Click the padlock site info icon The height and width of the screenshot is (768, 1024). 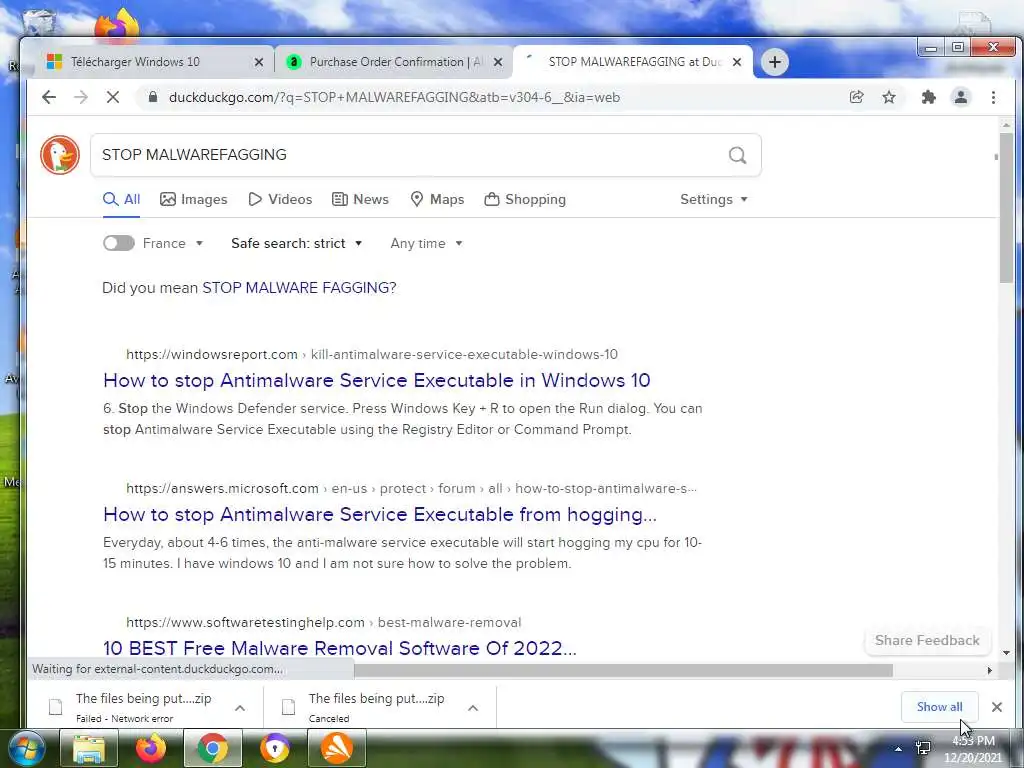(153, 97)
